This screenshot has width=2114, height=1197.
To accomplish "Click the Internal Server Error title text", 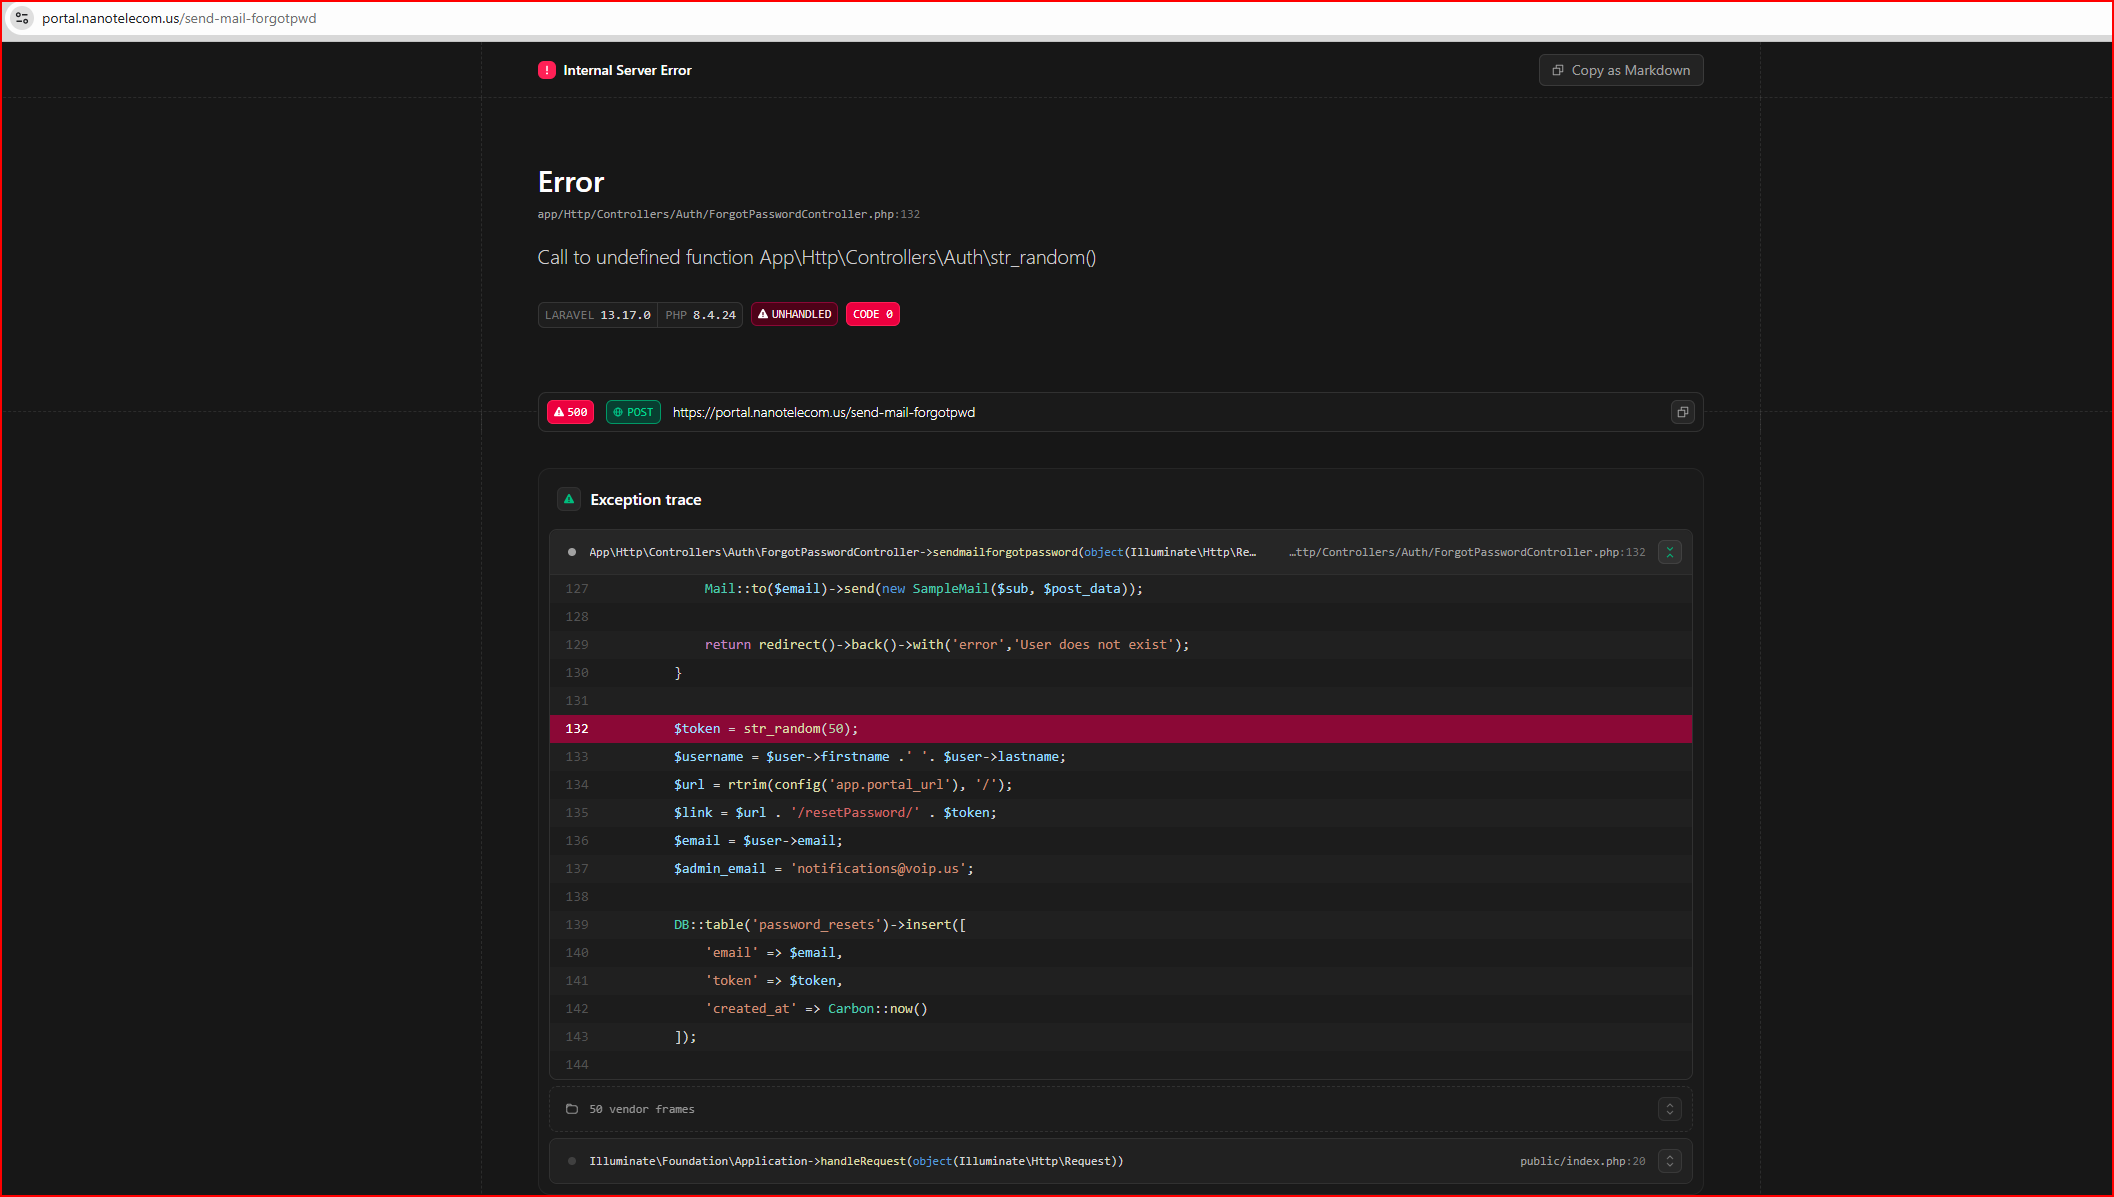I will [627, 70].
